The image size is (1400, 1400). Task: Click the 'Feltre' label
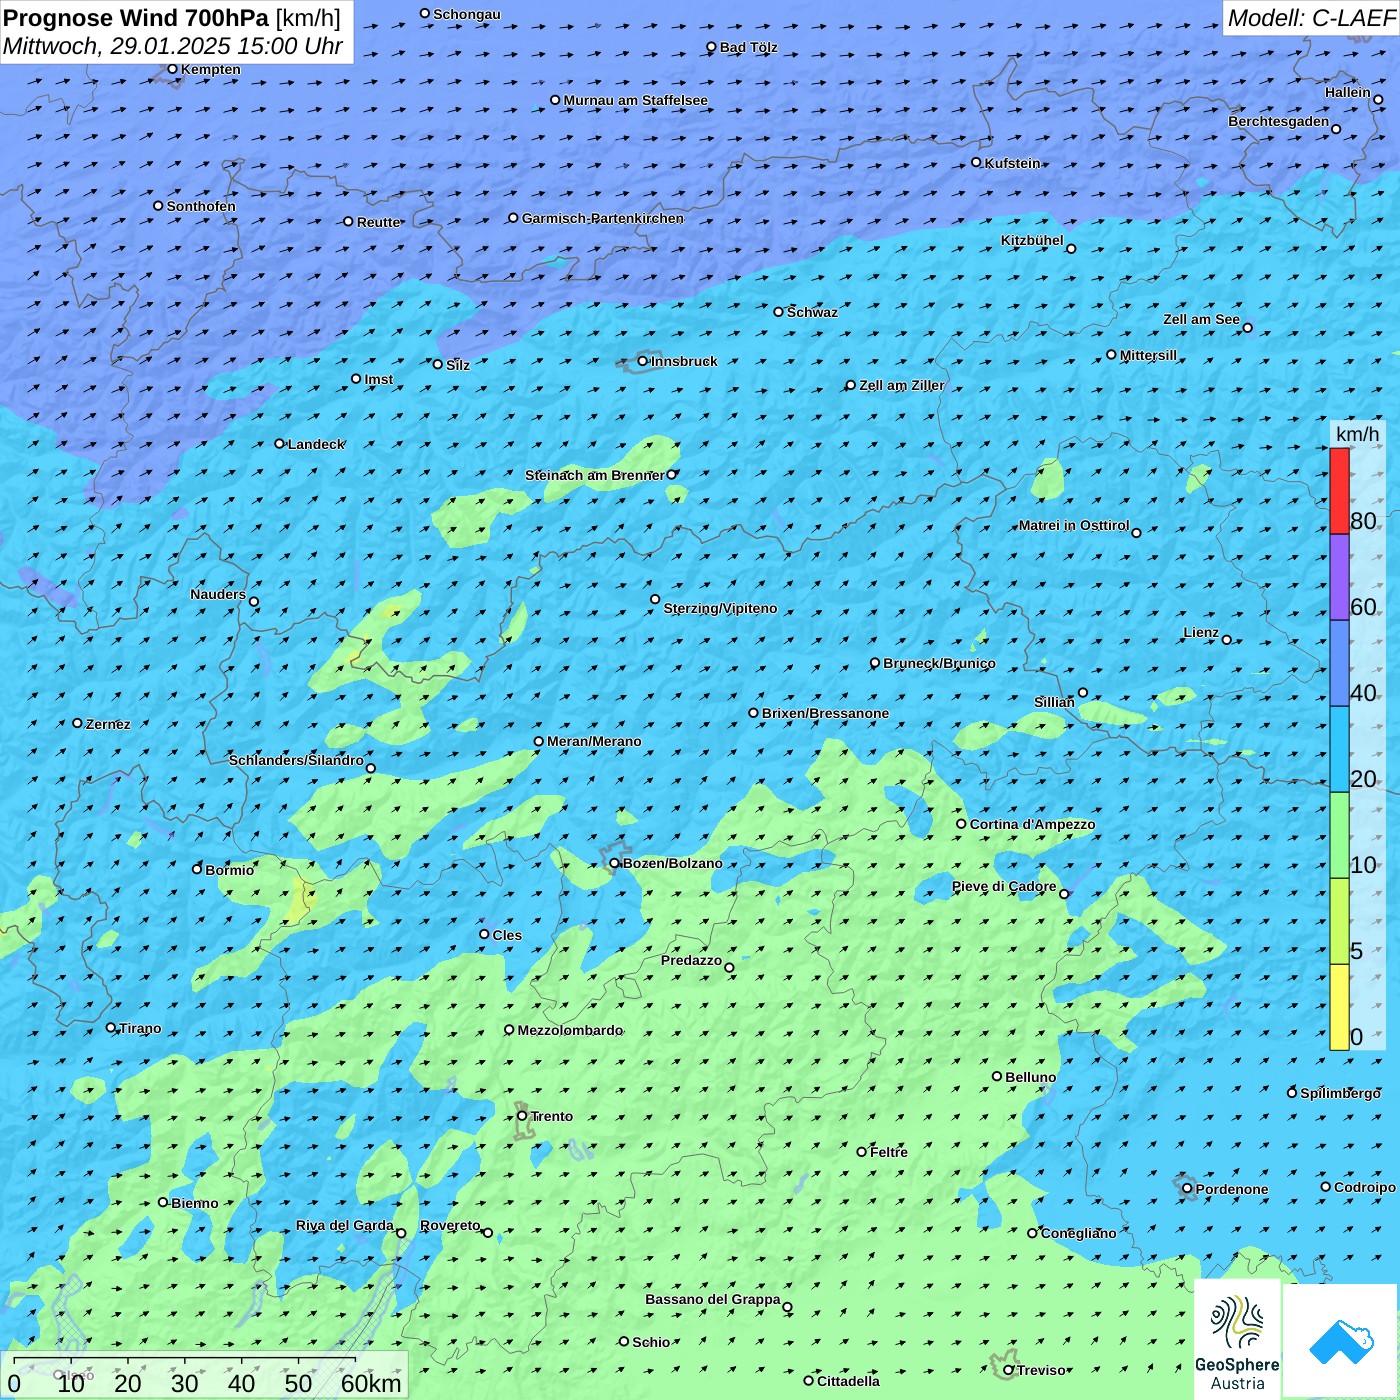click(x=888, y=1152)
